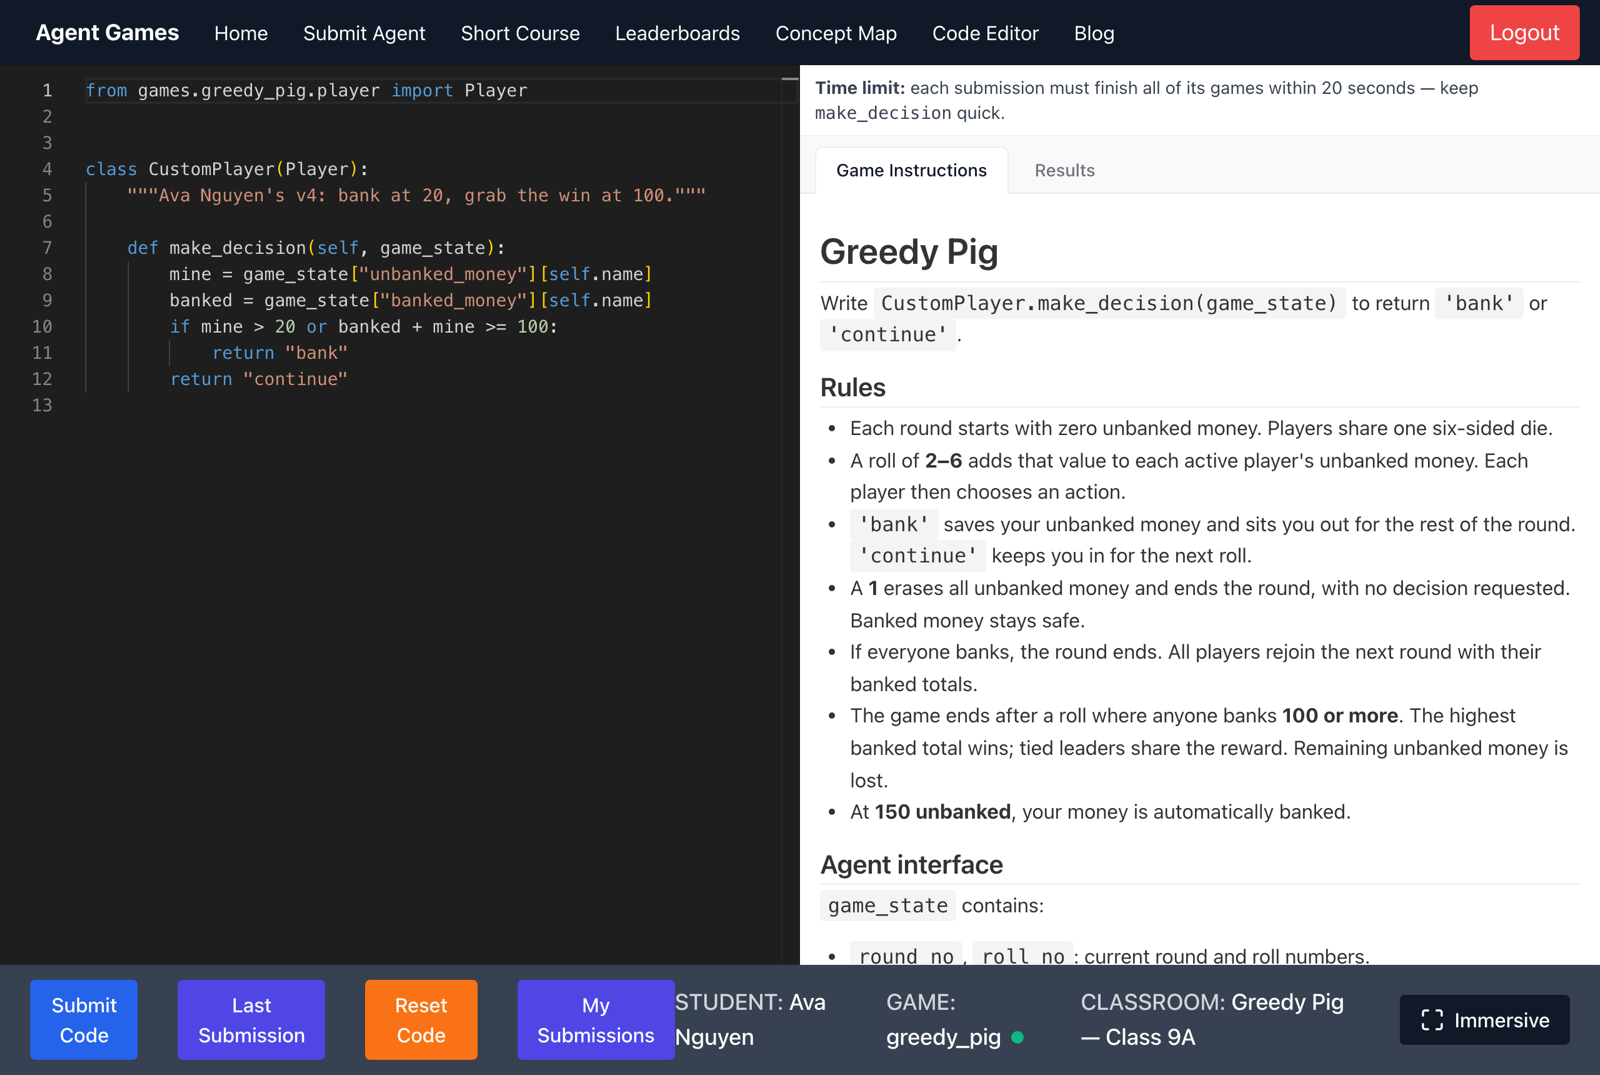Click line number 10 in the gutter
This screenshot has width=1600, height=1075.
click(42, 326)
